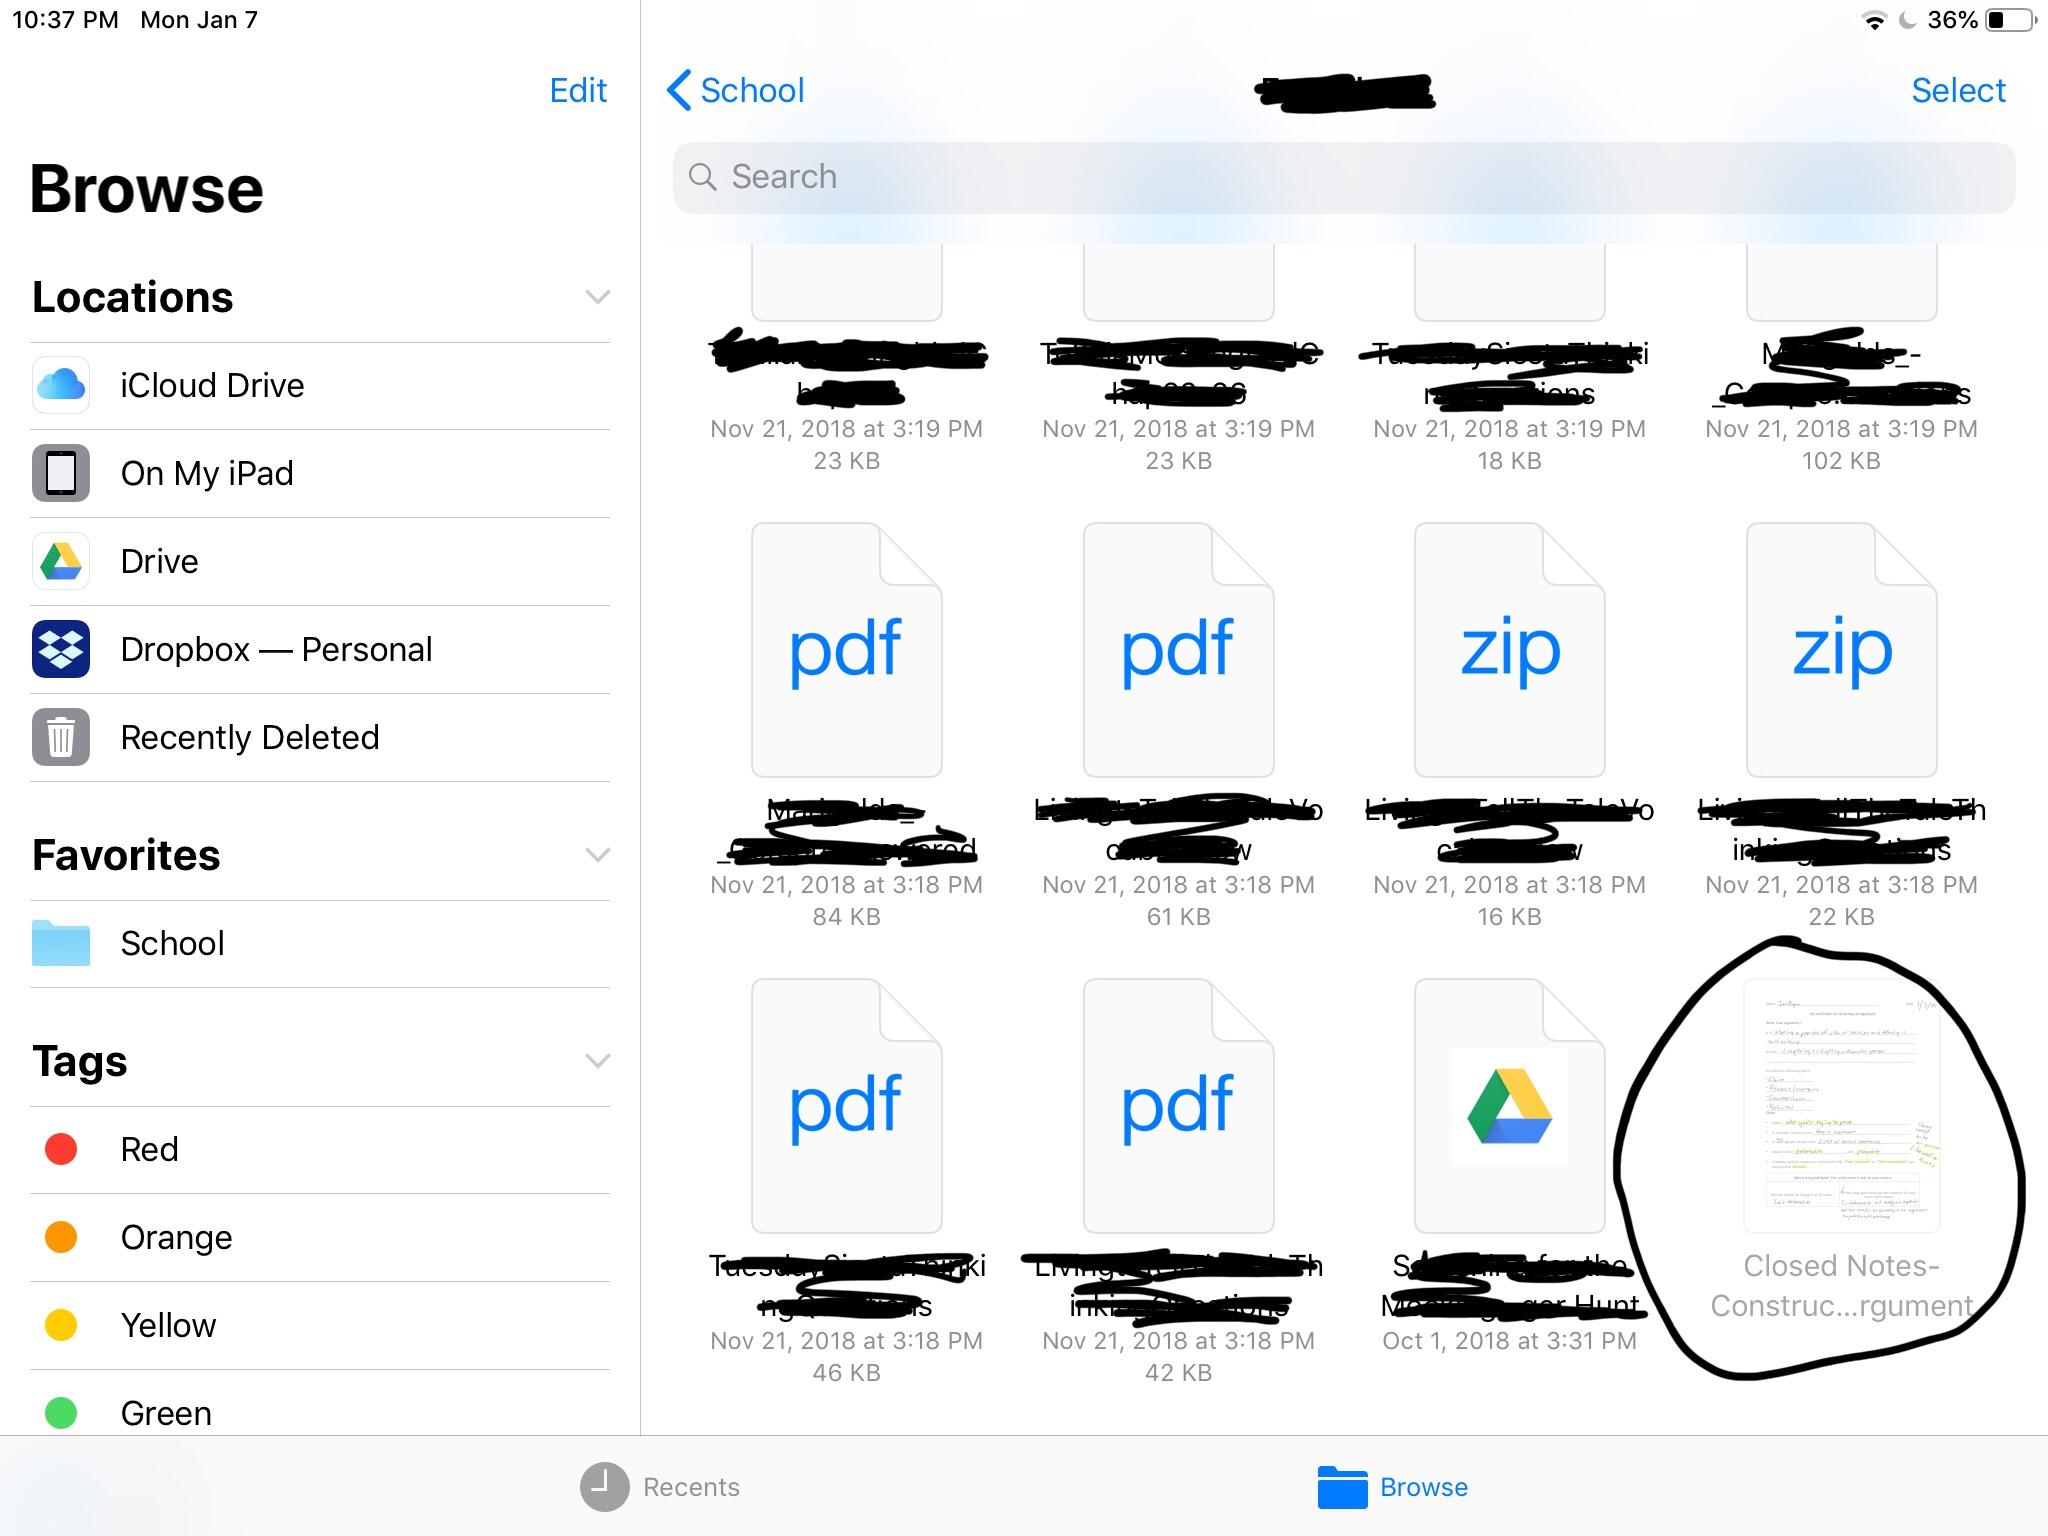Switch to Recents tab
The height and width of the screenshot is (1536, 2048).
[x=660, y=1487]
